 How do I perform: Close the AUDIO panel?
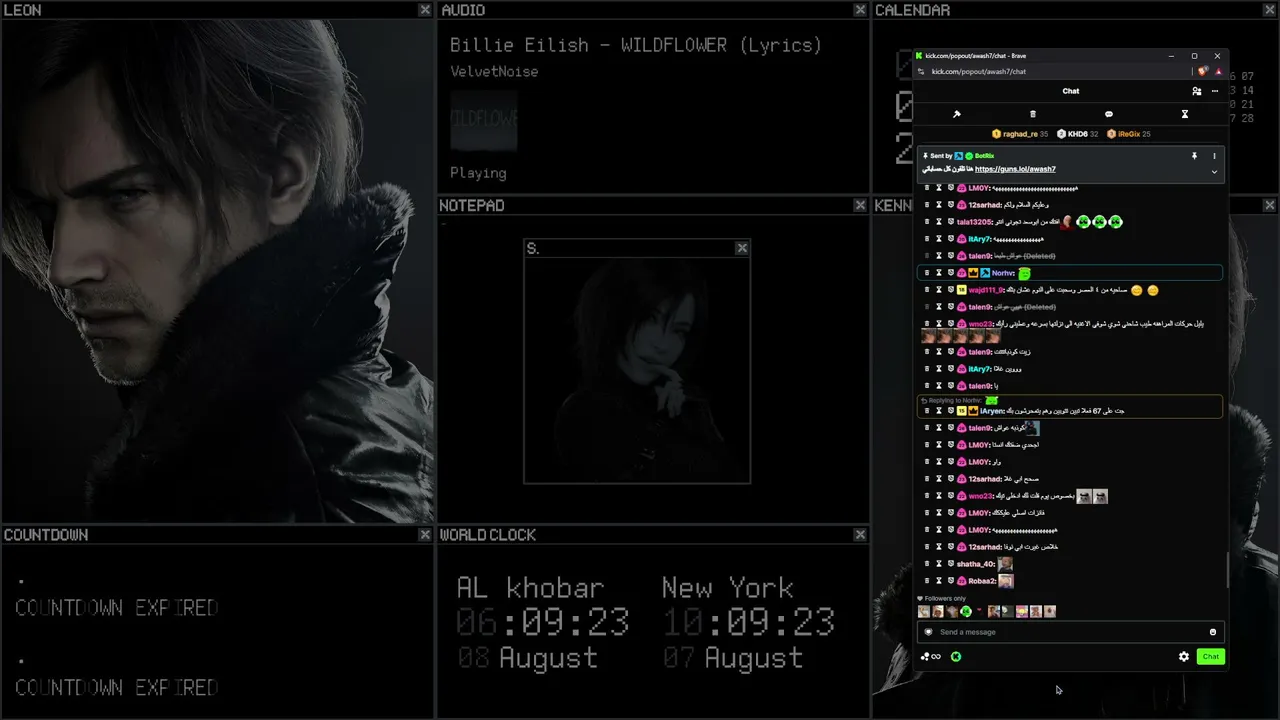pos(860,10)
